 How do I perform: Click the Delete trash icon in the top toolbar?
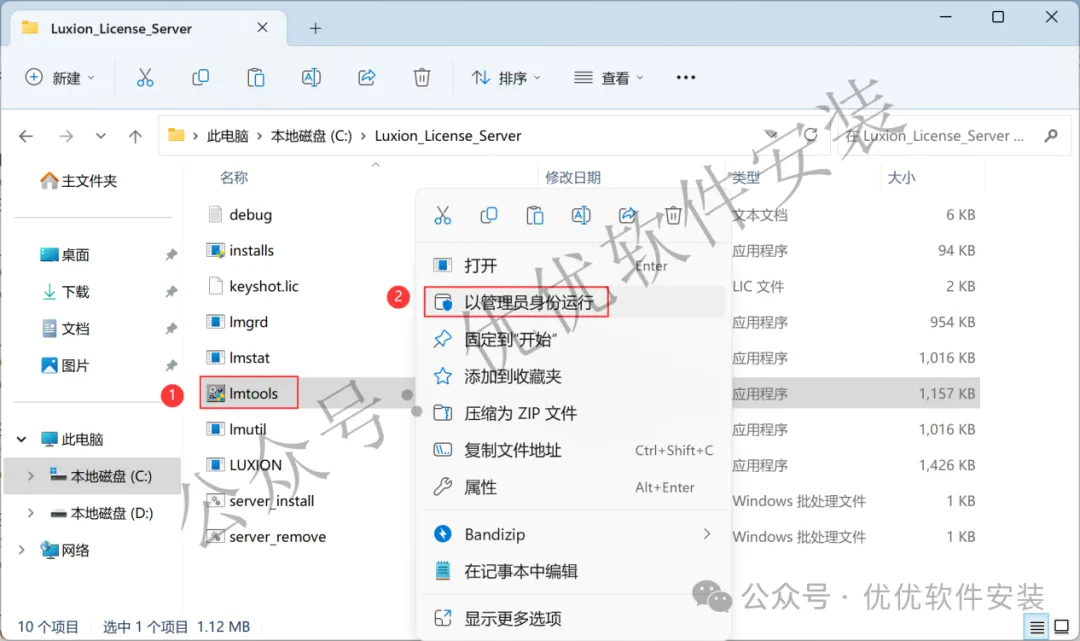pos(422,78)
